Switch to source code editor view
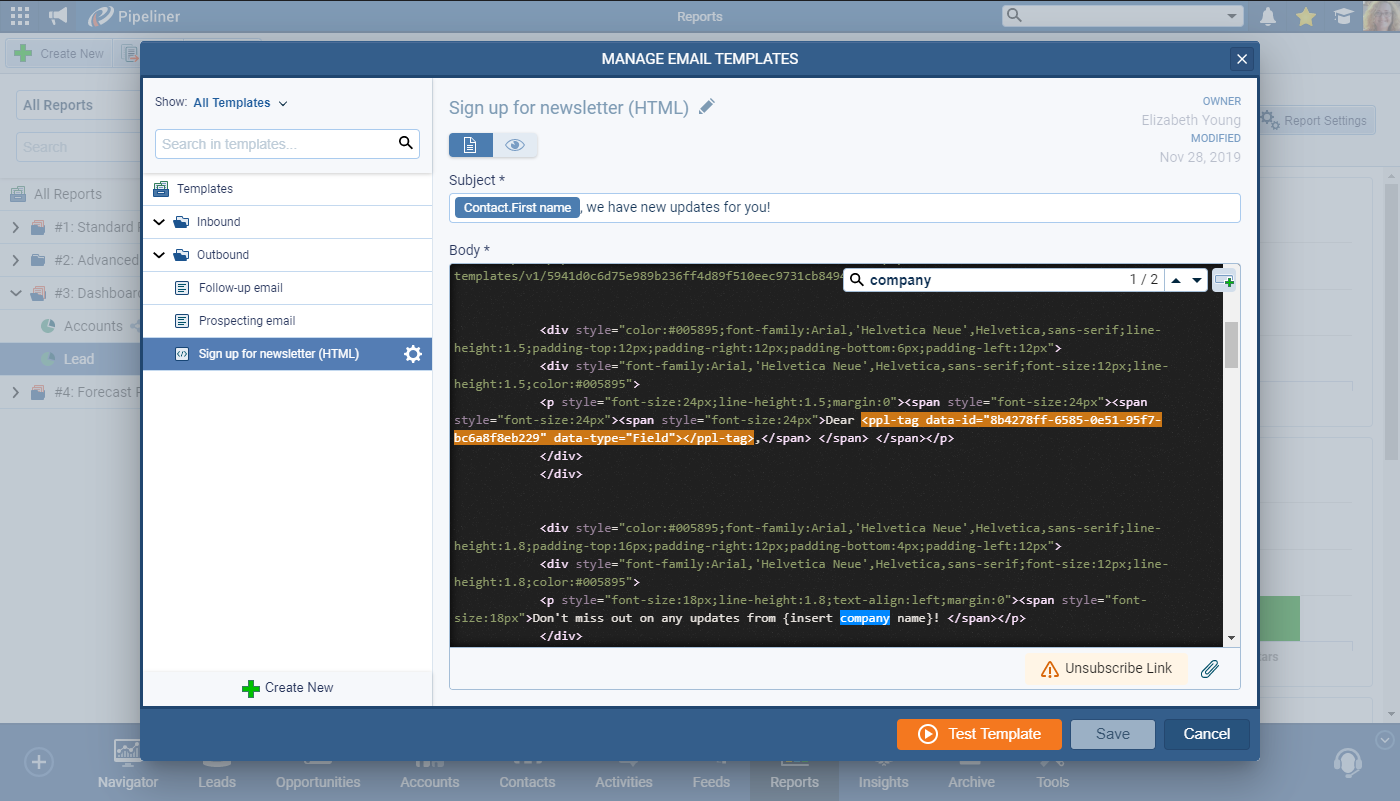The height and width of the screenshot is (801, 1400). 471,145
